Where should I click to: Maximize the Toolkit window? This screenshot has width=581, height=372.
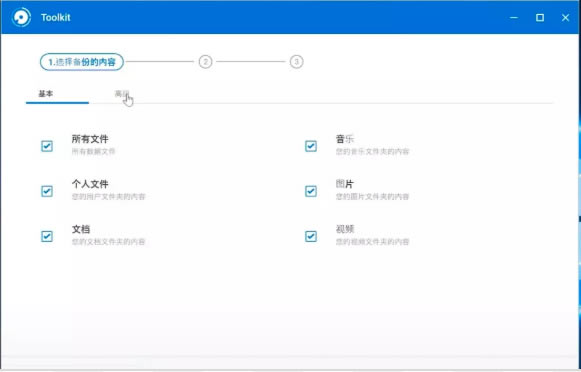(x=540, y=17)
